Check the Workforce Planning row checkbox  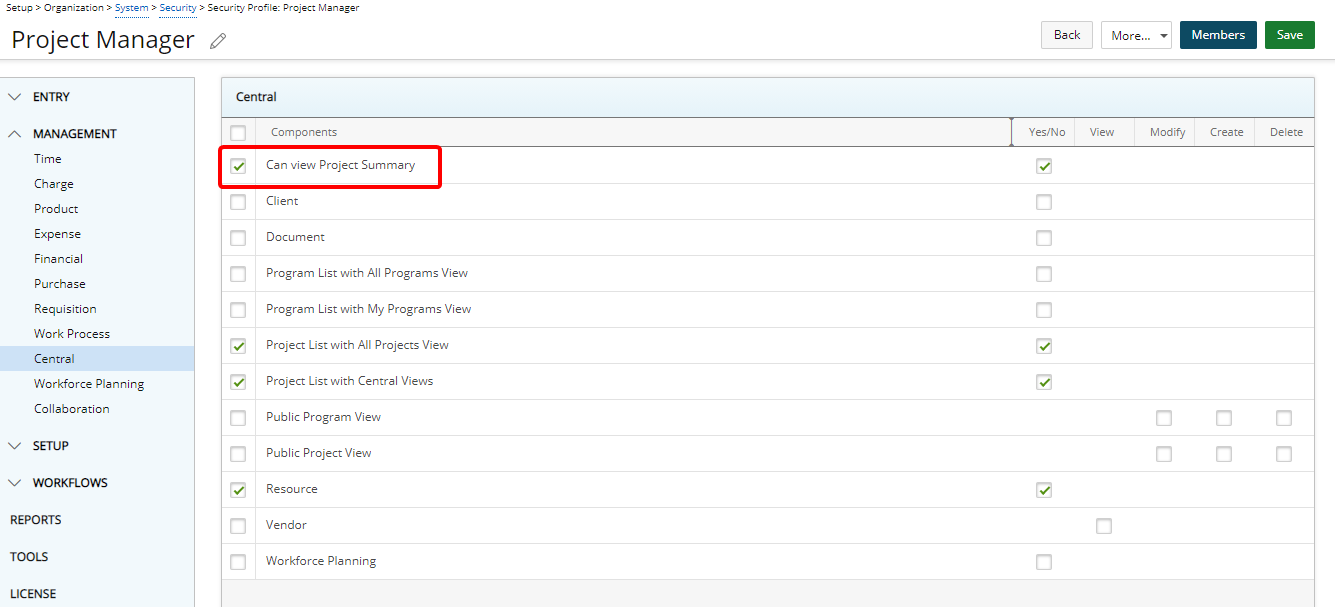pyautogui.click(x=238, y=562)
